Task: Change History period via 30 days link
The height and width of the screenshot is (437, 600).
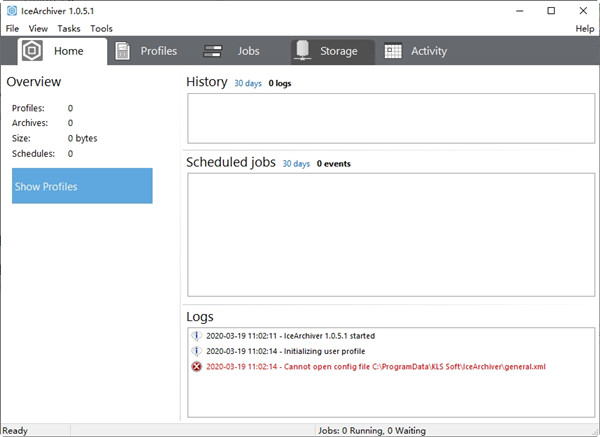Action: tap(247, 84)
